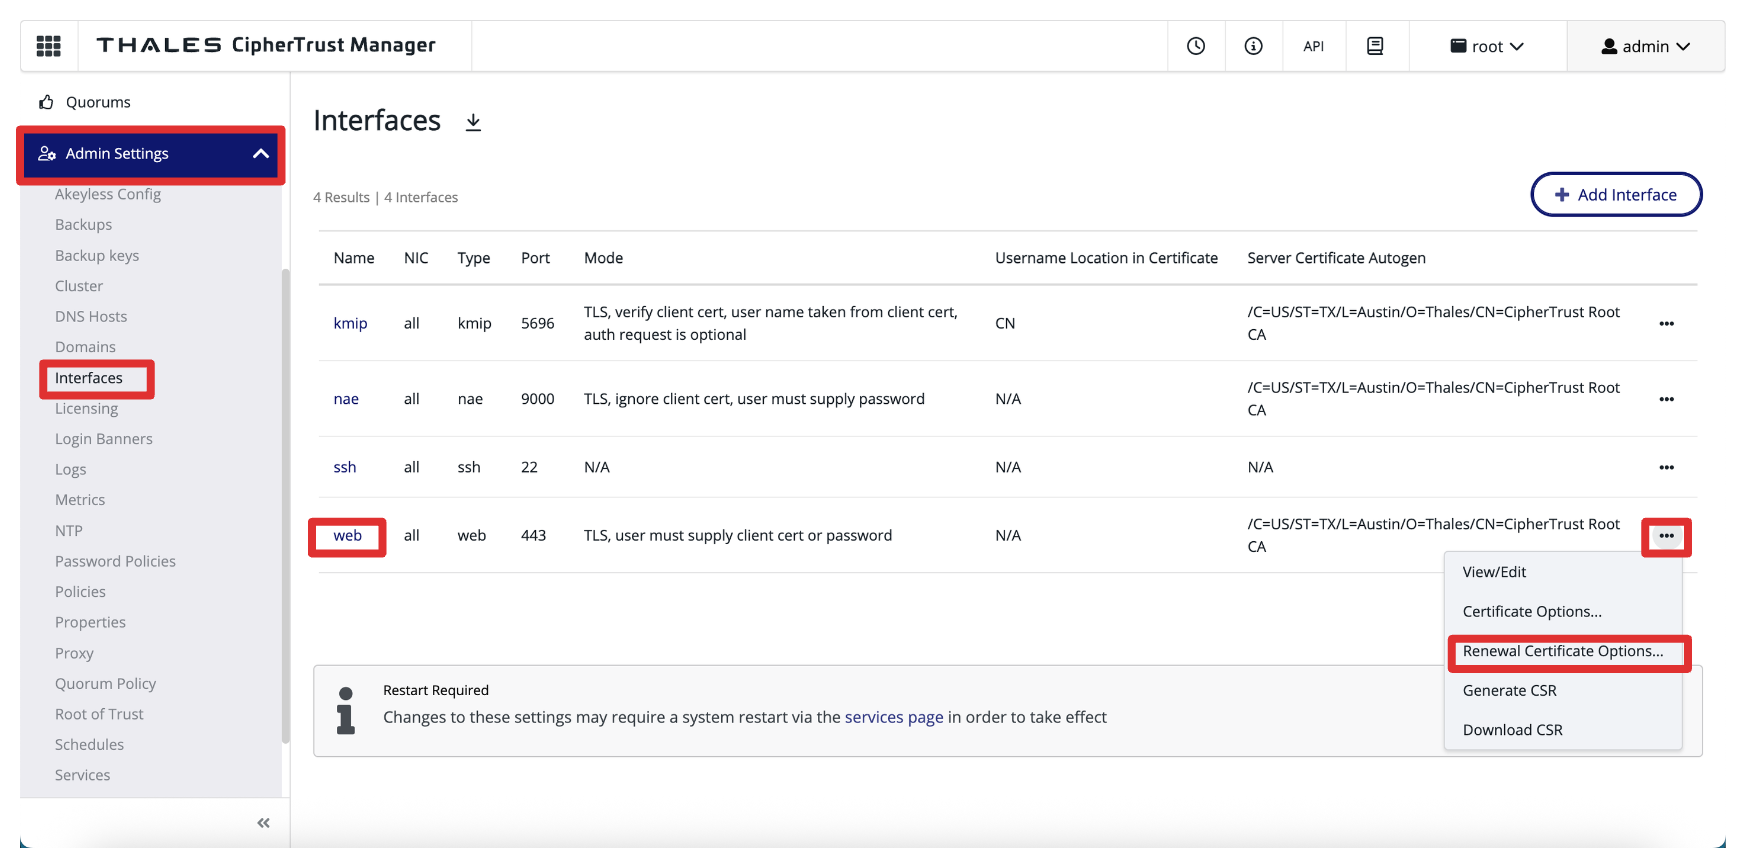This screenshot has height=868, width=1745.
Task: Open the nae row actions ellipsis
Action: 1666,399
